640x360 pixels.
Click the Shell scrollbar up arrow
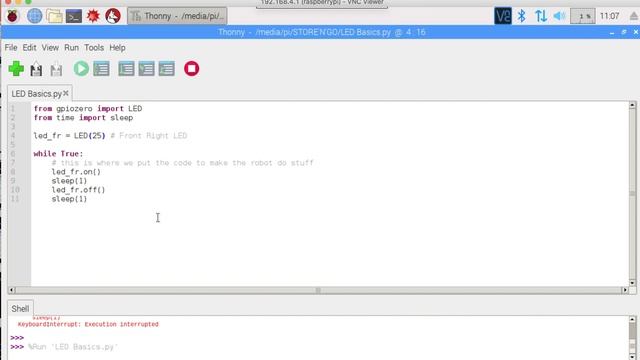pyautogui.click(x=632, y=320)
